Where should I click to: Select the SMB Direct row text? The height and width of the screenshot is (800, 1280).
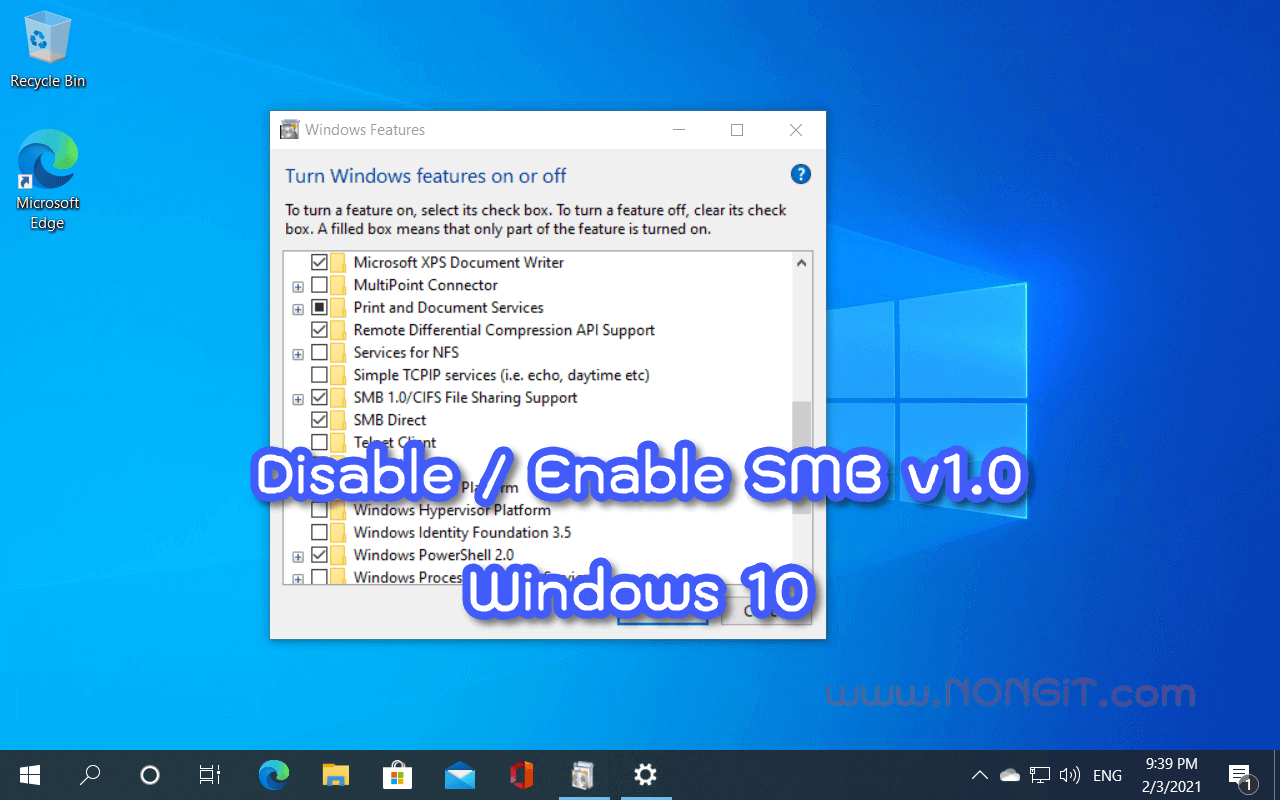pos(390,420)
